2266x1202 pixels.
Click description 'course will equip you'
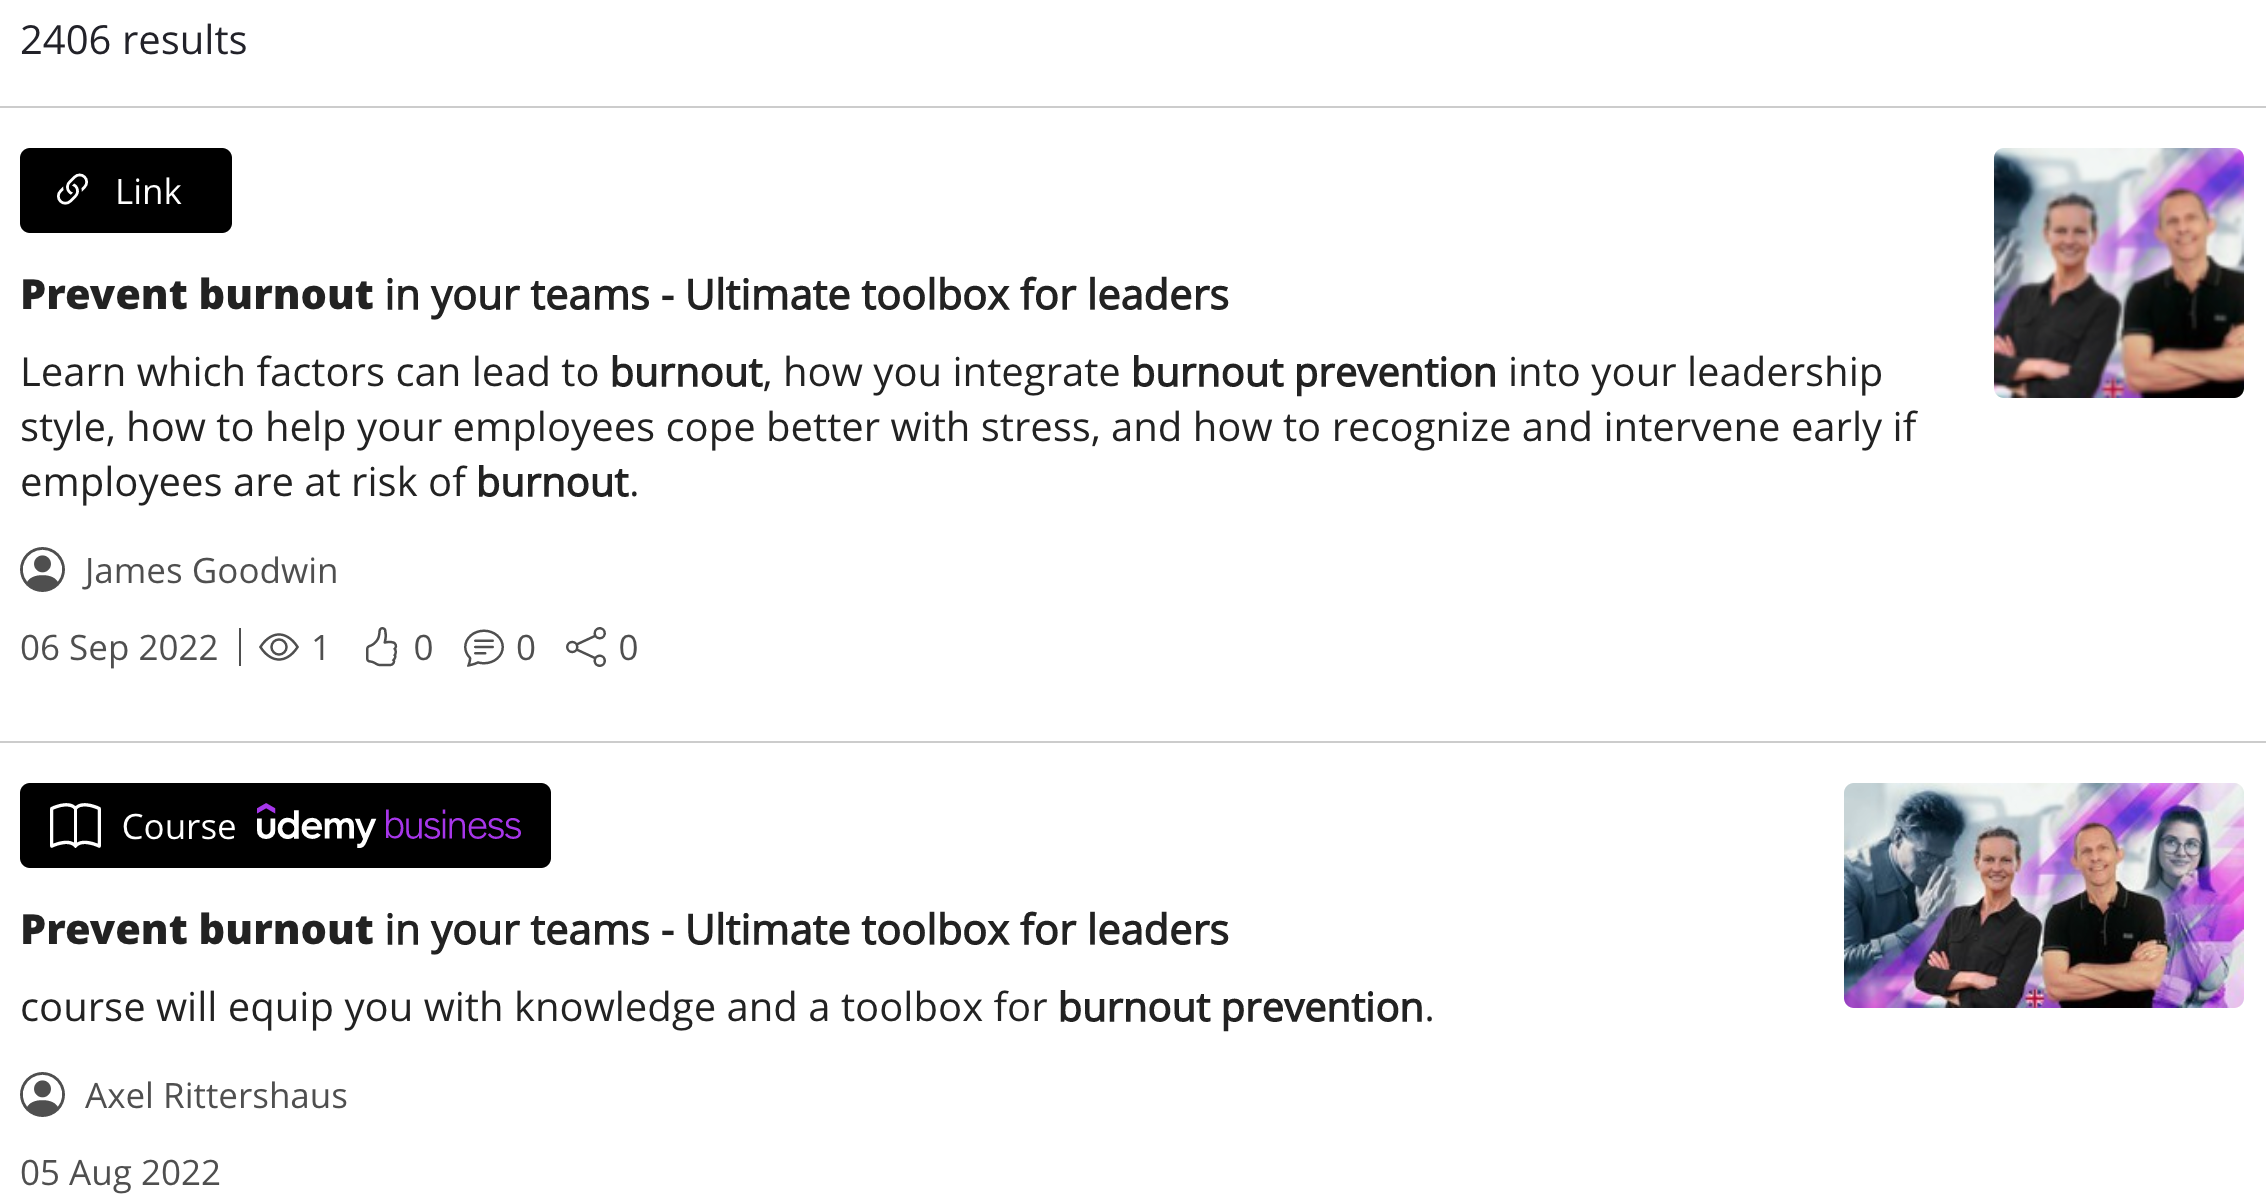point(727,1007)
